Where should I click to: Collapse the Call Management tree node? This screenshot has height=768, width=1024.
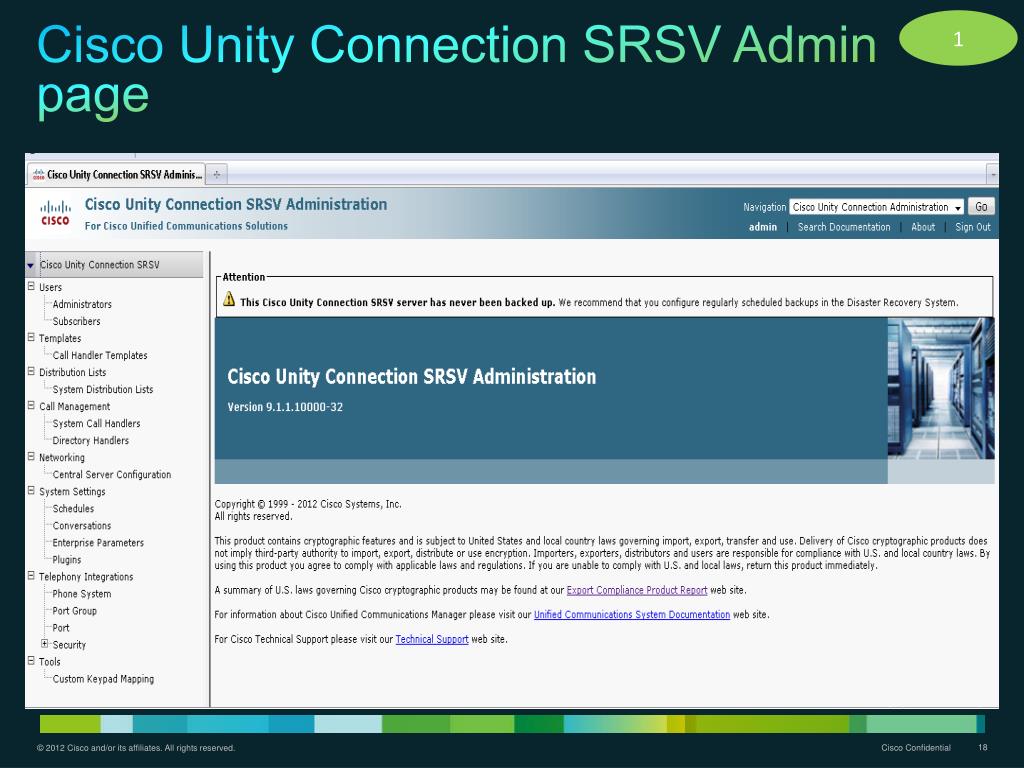click(x=31, y=405)
